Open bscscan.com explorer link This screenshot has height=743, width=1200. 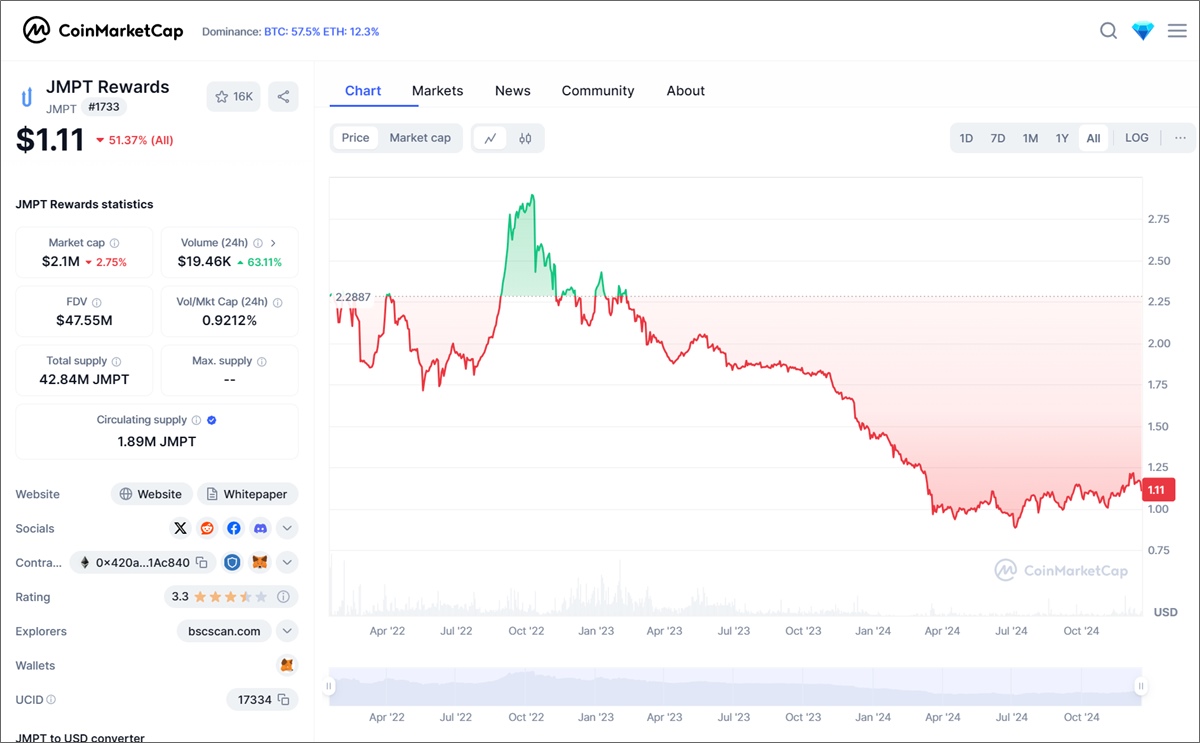pos(224,631)
